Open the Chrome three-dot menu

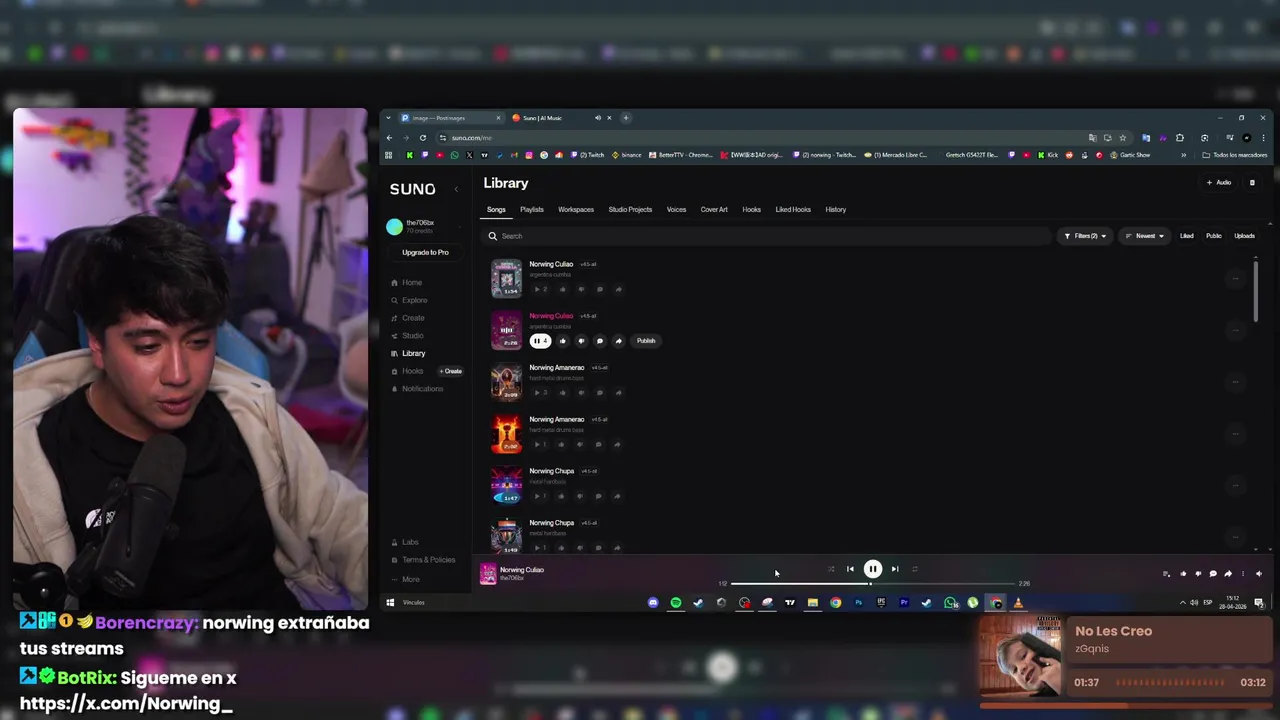[x=1262, y=138]
